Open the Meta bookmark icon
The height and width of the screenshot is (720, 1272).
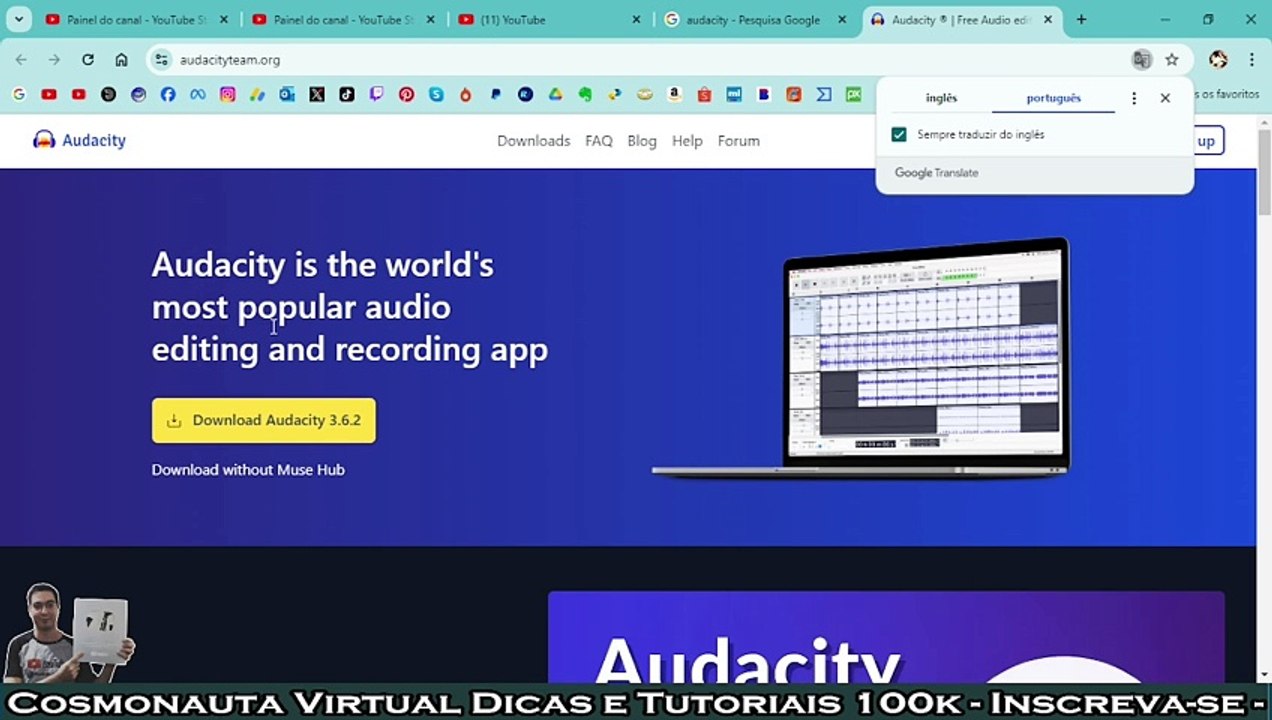pos(197,94)
